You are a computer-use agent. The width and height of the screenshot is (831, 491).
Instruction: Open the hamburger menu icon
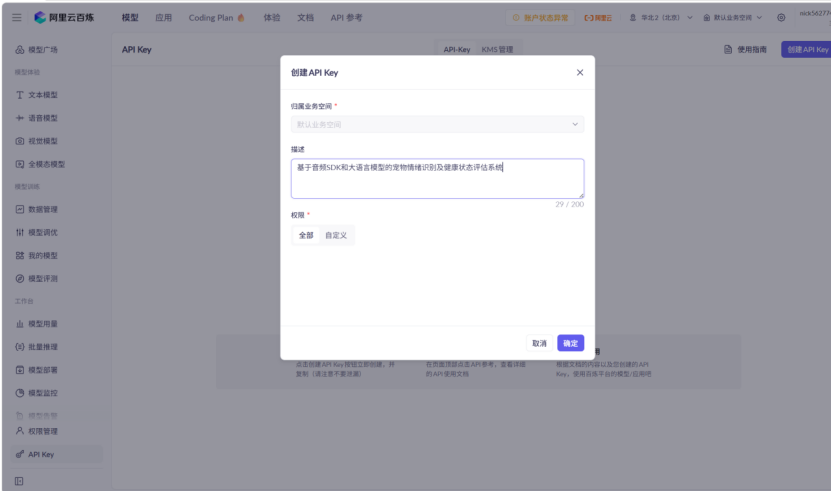point(17,17)
